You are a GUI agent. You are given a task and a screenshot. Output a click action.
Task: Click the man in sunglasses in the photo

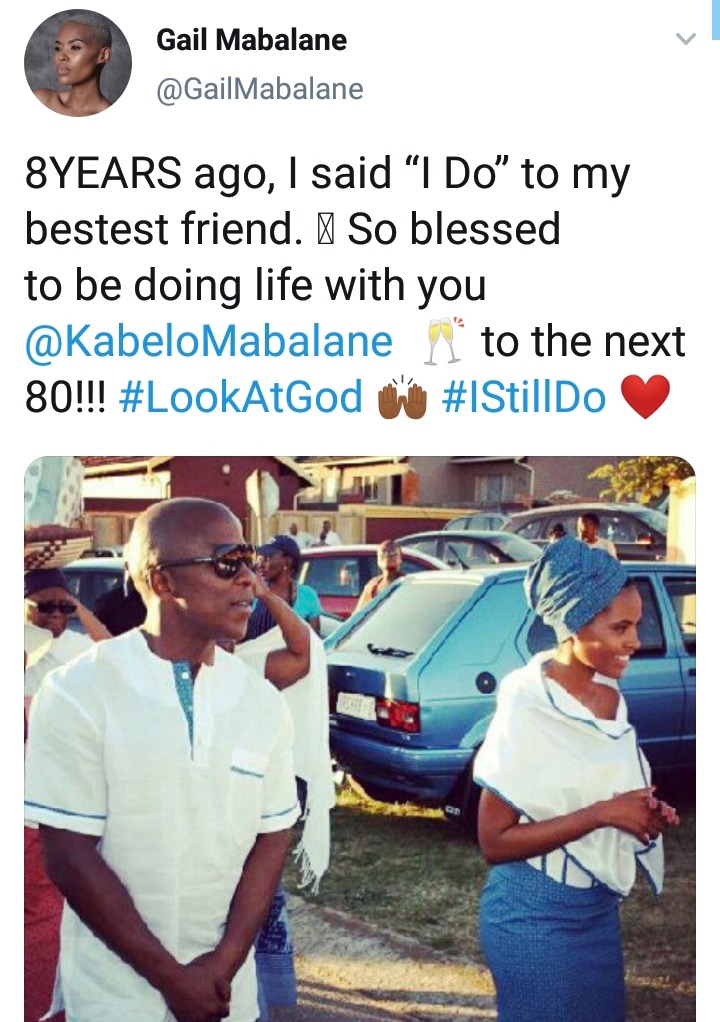[x=166, y=759]
